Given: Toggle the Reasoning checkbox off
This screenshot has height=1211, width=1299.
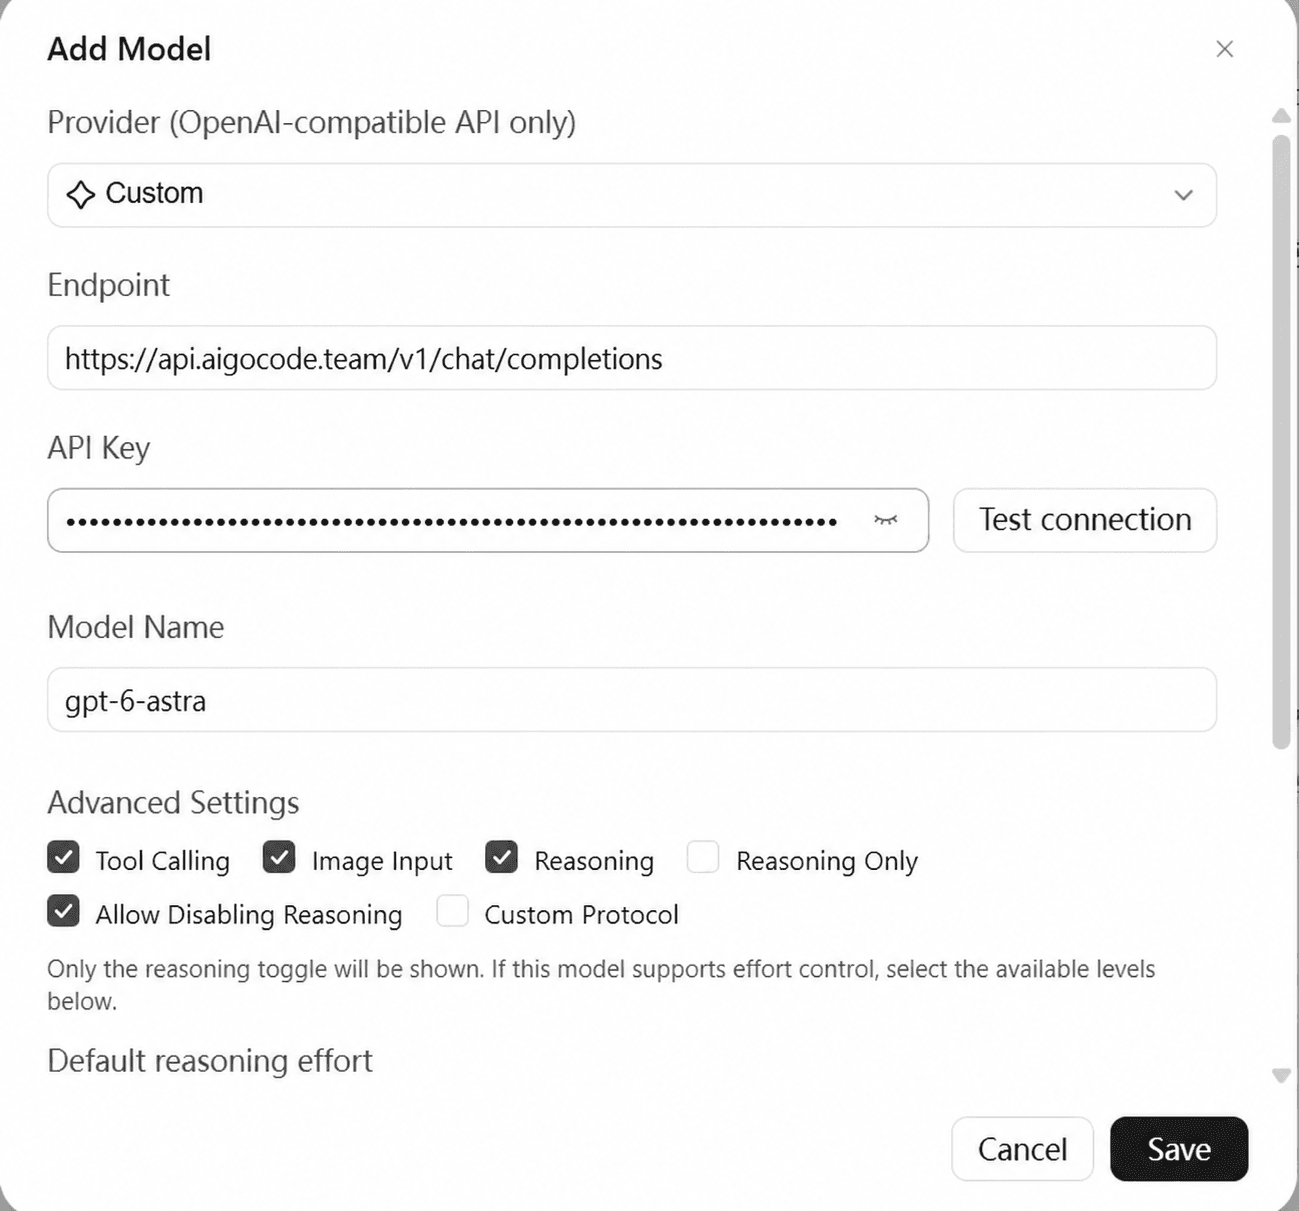Looking at the screenshot, I should [x=501, y=857].
